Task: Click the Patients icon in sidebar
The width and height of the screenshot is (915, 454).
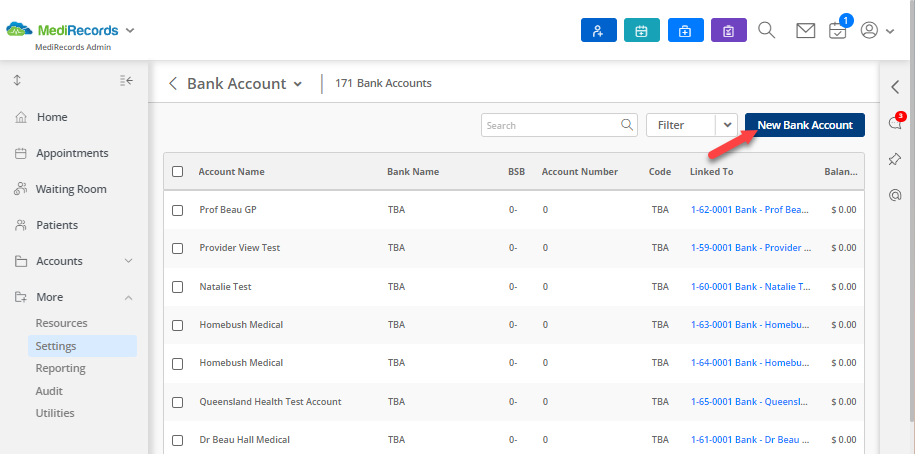Action: [x=21, y=225]
